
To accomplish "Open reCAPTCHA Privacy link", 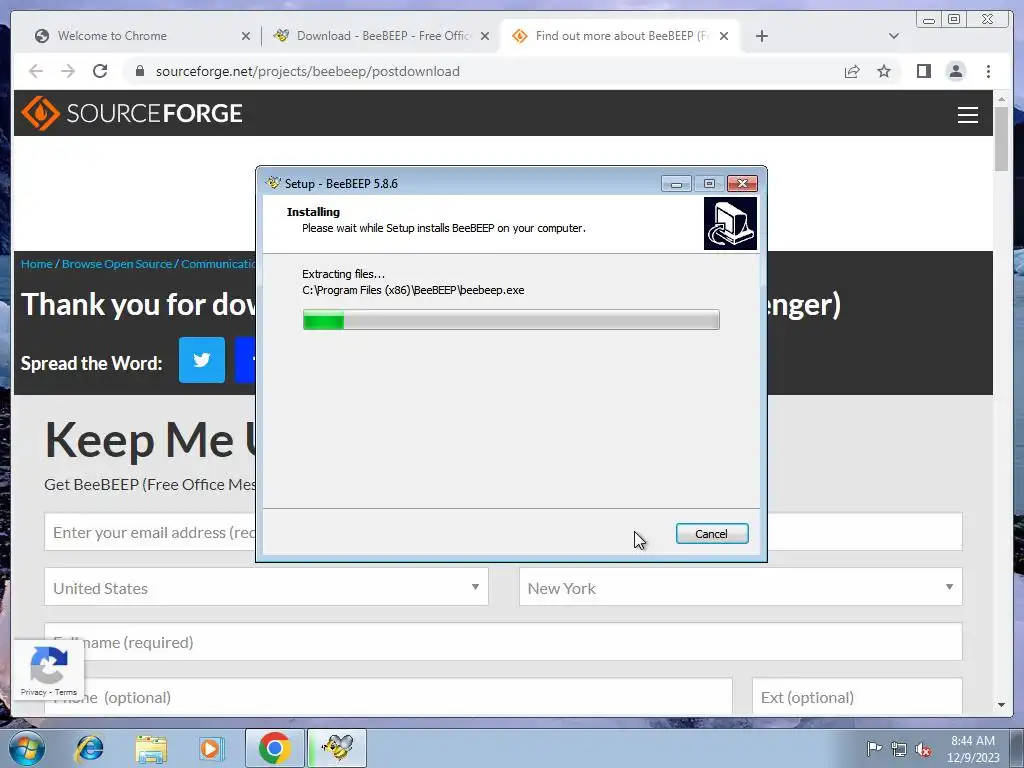I will pyautogui.click(x=33, y=692).
